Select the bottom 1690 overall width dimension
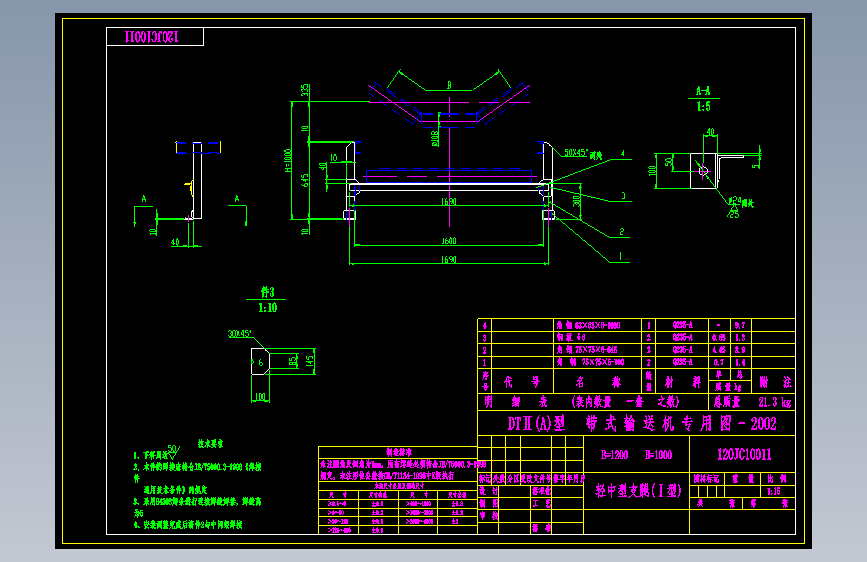 point(449,259)
